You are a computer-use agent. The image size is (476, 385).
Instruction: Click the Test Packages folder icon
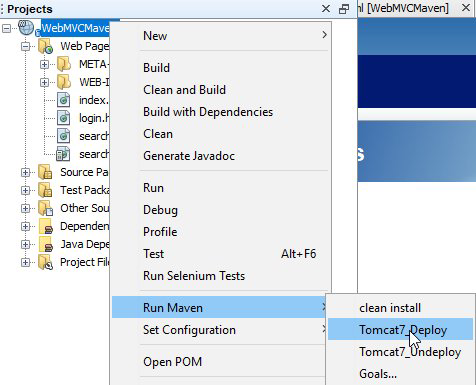pos(45,190)
